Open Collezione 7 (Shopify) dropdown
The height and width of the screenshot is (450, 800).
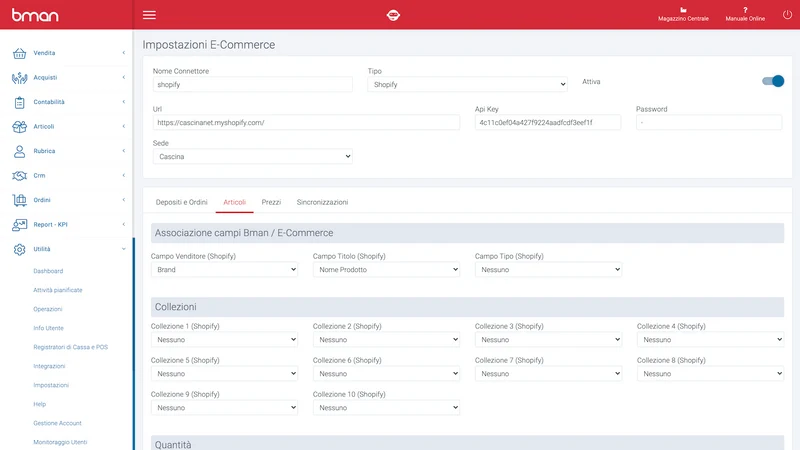pos(548,373)
